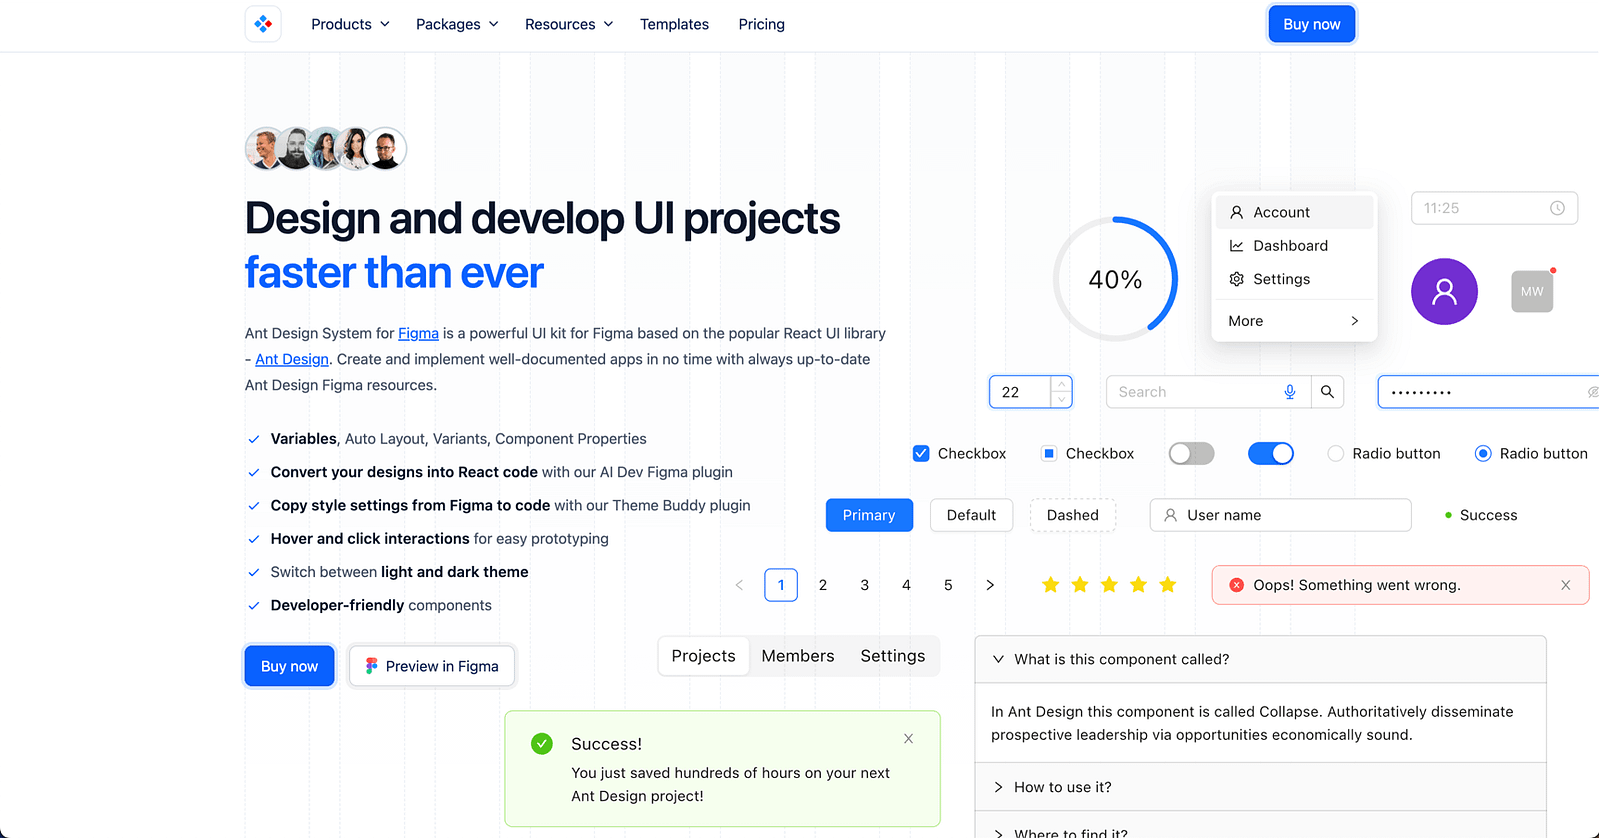Click the indeterminate Checkbox
The width and height of the screenshot is (1600, 838).
point(1049,453)
